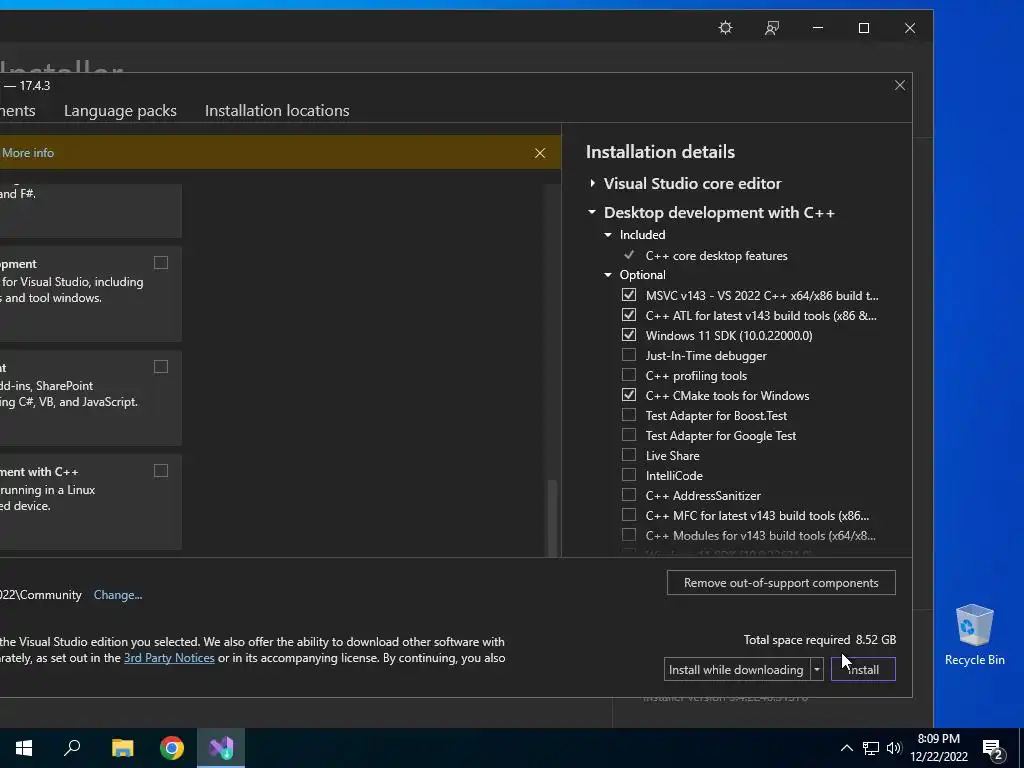This screenshot has height=768, width=1024.
Task: Open the 3rd Party Notices link
Action: [x=169, y=658]
